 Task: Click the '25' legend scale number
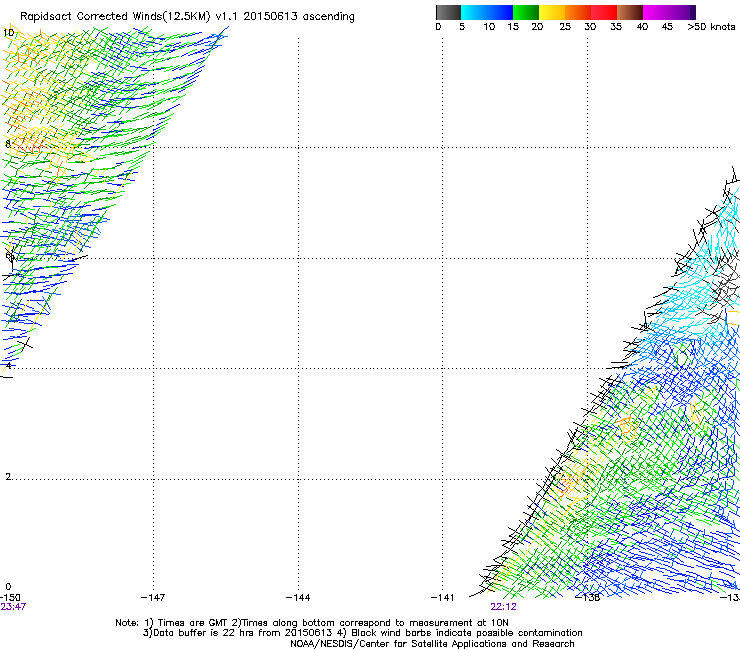pyautogui.click(x=565, y=27)
